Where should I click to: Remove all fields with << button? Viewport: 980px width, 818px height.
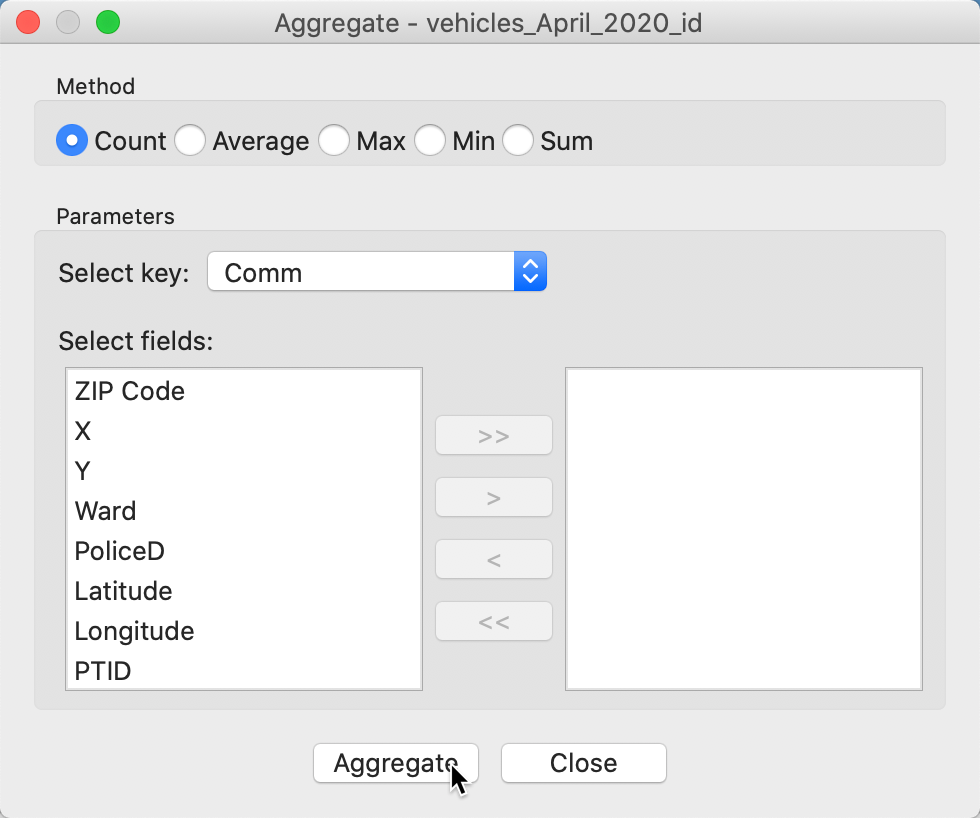click(x=494, y=621)
